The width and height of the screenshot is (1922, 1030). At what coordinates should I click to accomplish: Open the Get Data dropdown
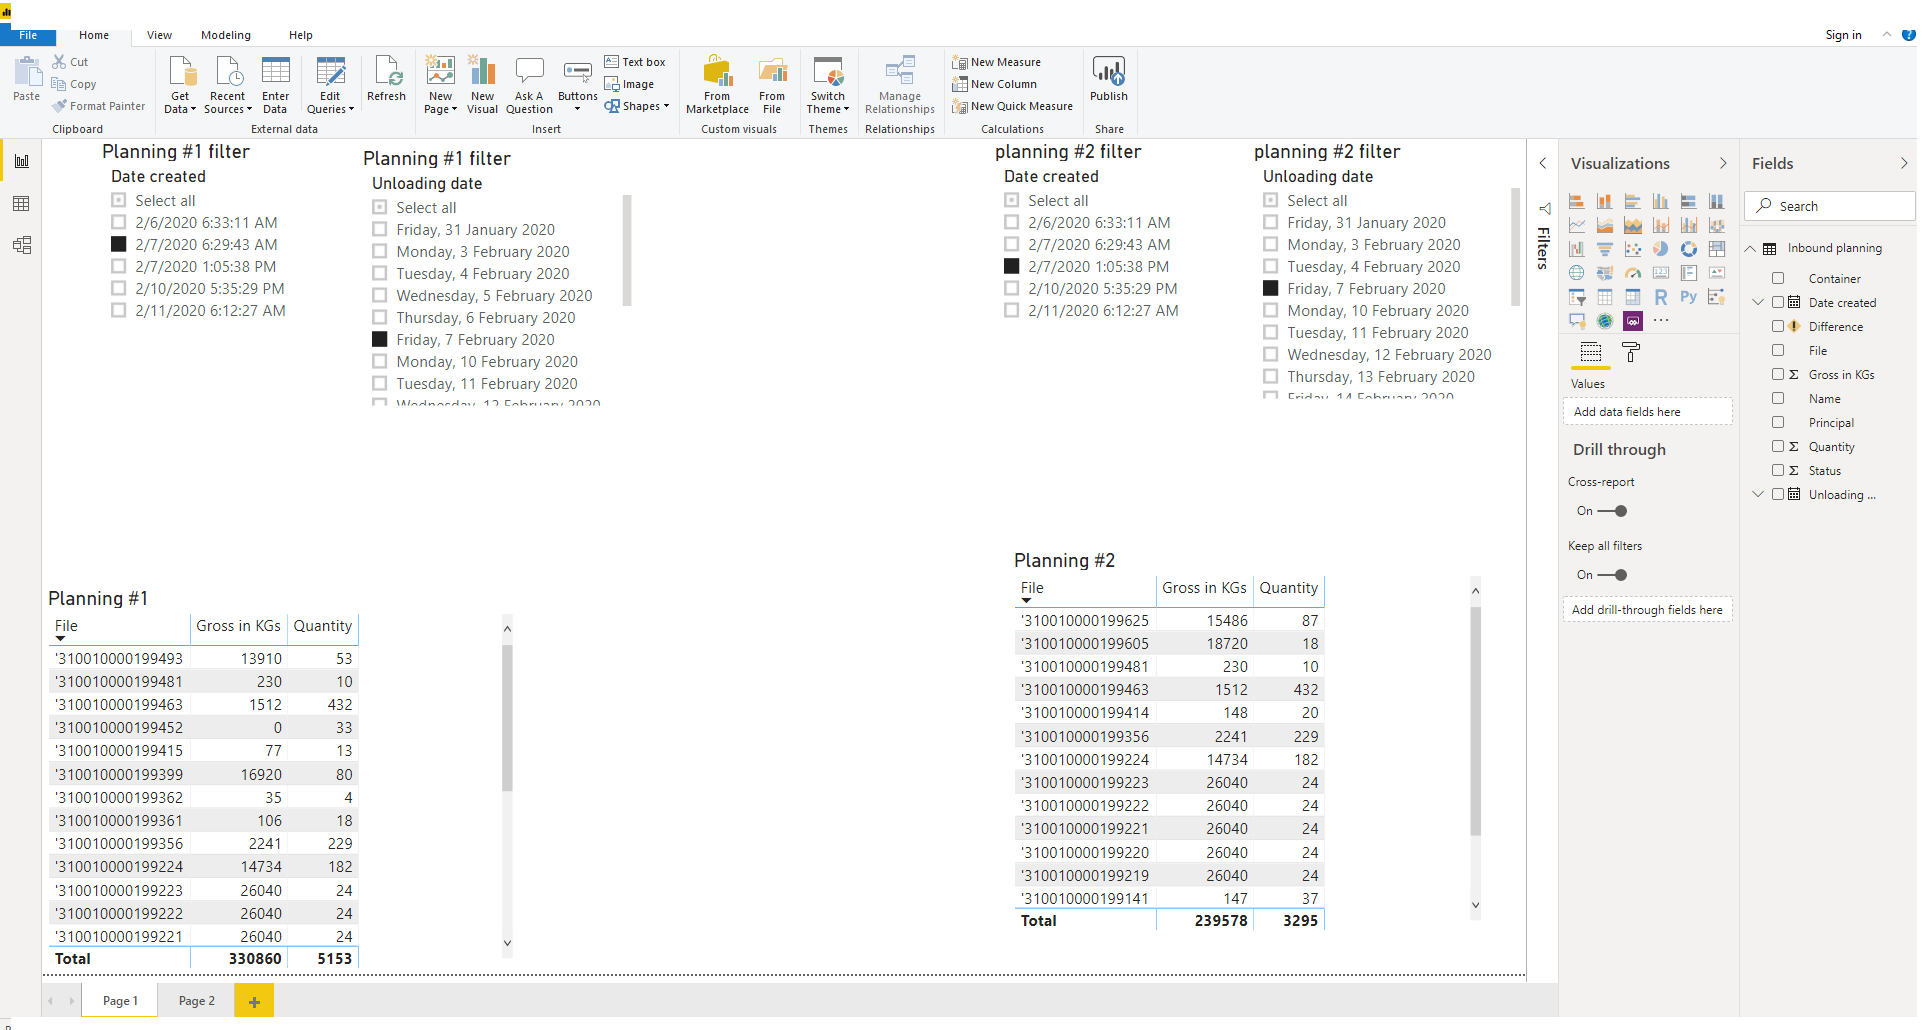point(180,85)
